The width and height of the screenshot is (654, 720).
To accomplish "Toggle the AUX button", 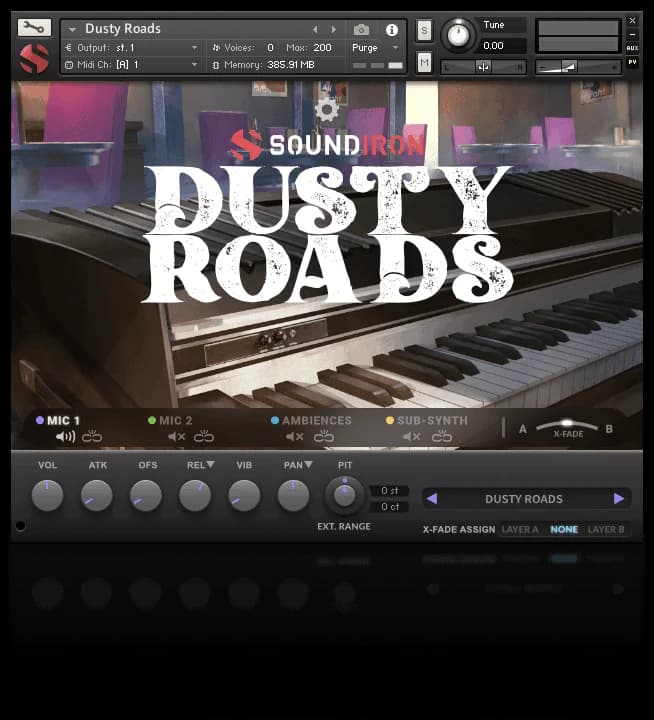I will (632, 48).
